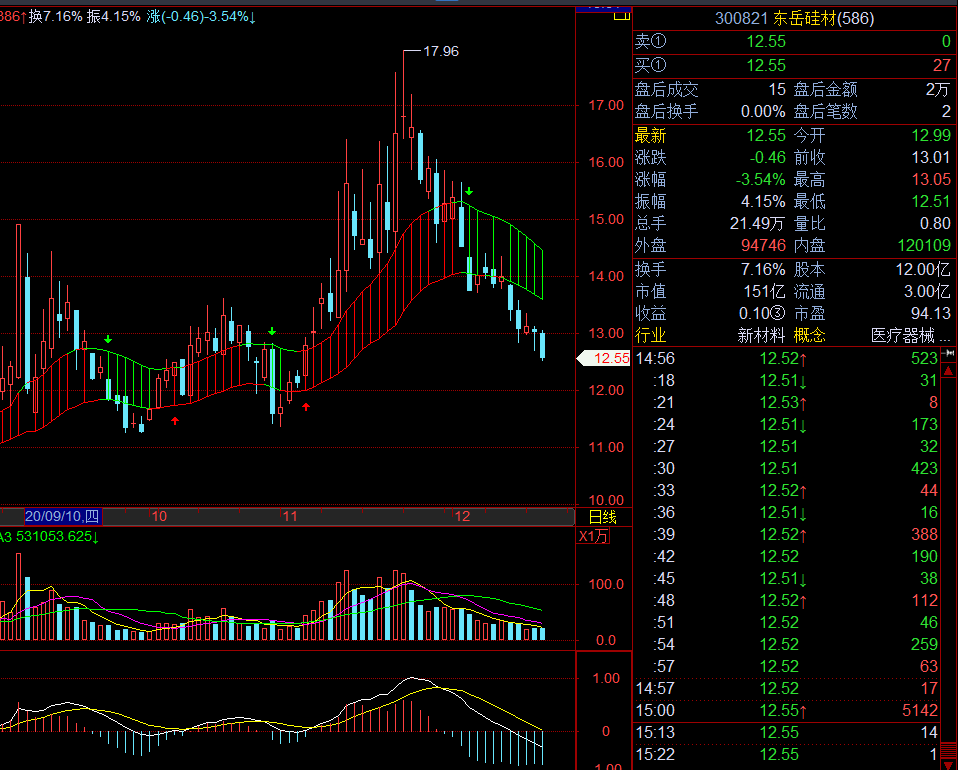The width and height of the screenshot is (958, 770).
Task: Select the :54 tick row with volume 259
Action: tap(786, 644)
